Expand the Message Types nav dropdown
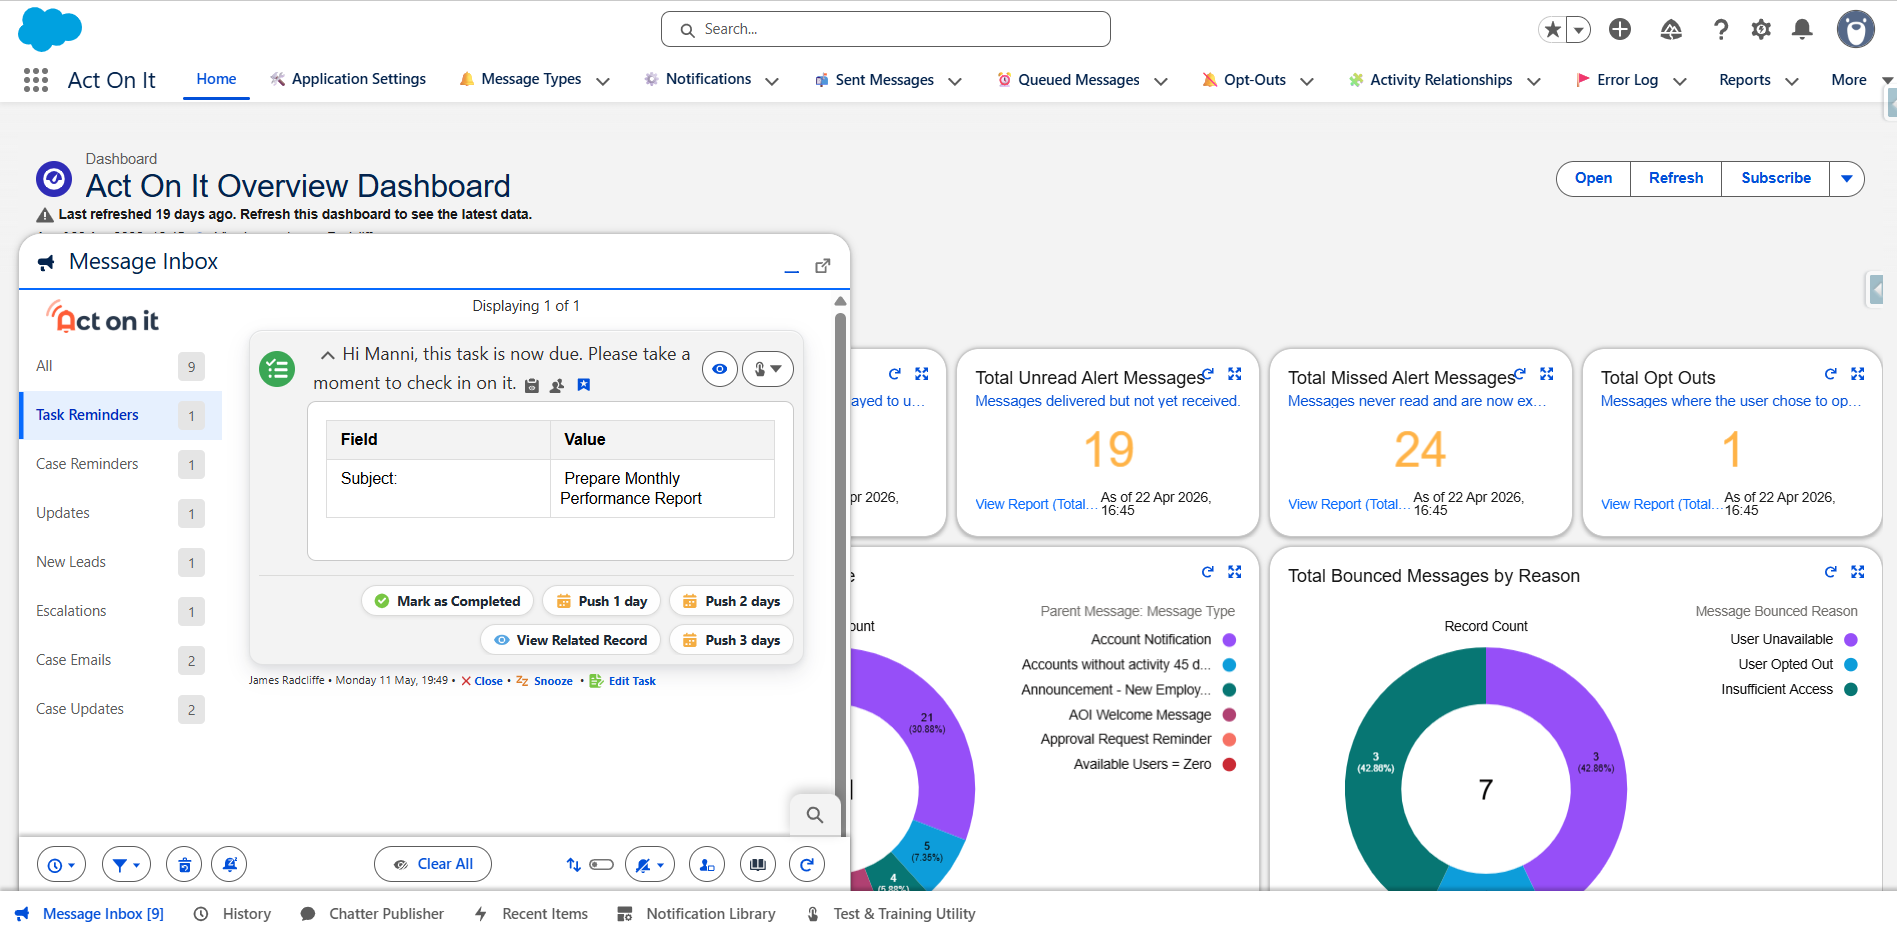This screenshot has height=933, width=1897. coord(603,81)
